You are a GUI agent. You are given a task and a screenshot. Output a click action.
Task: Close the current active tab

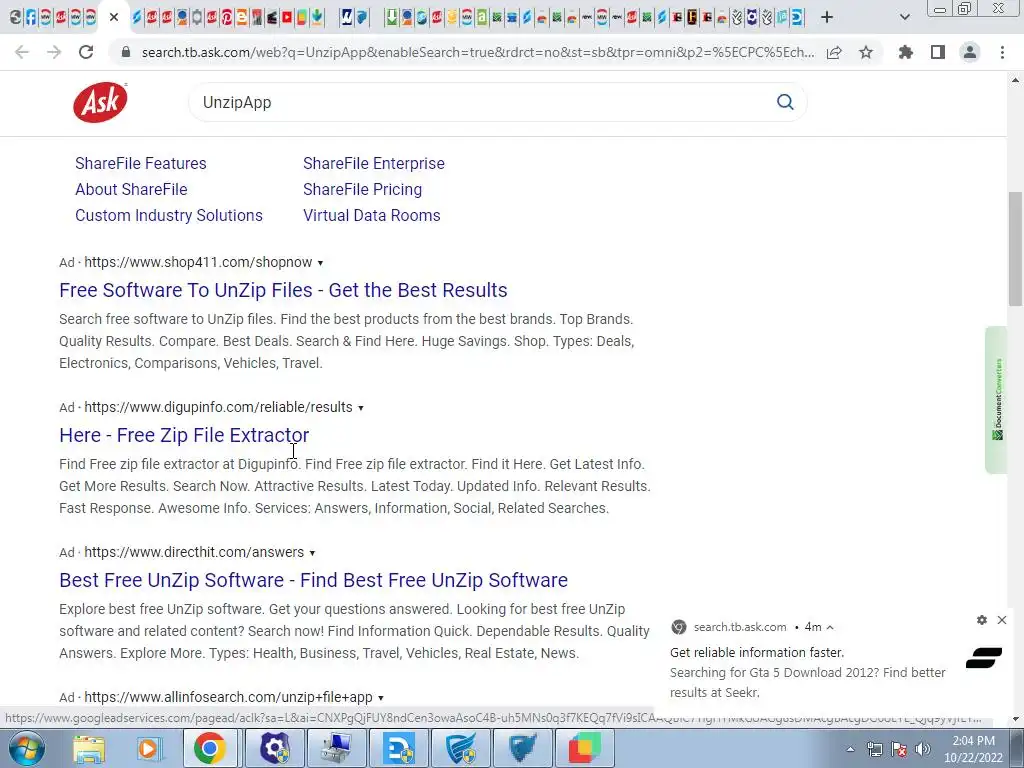click(114, 18)
